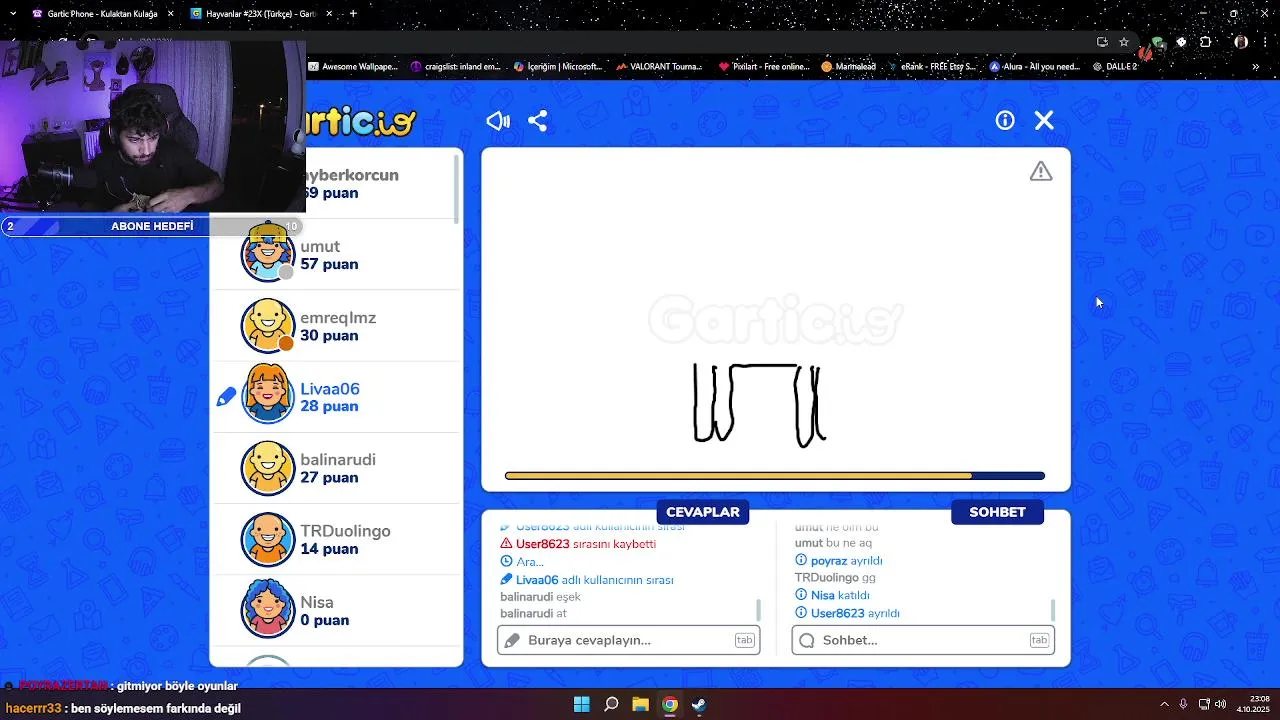Image resolution: width=1280 pixels, height=720 pixels.
Task: Leave the room with the X icon
Action: [1044, 120]
